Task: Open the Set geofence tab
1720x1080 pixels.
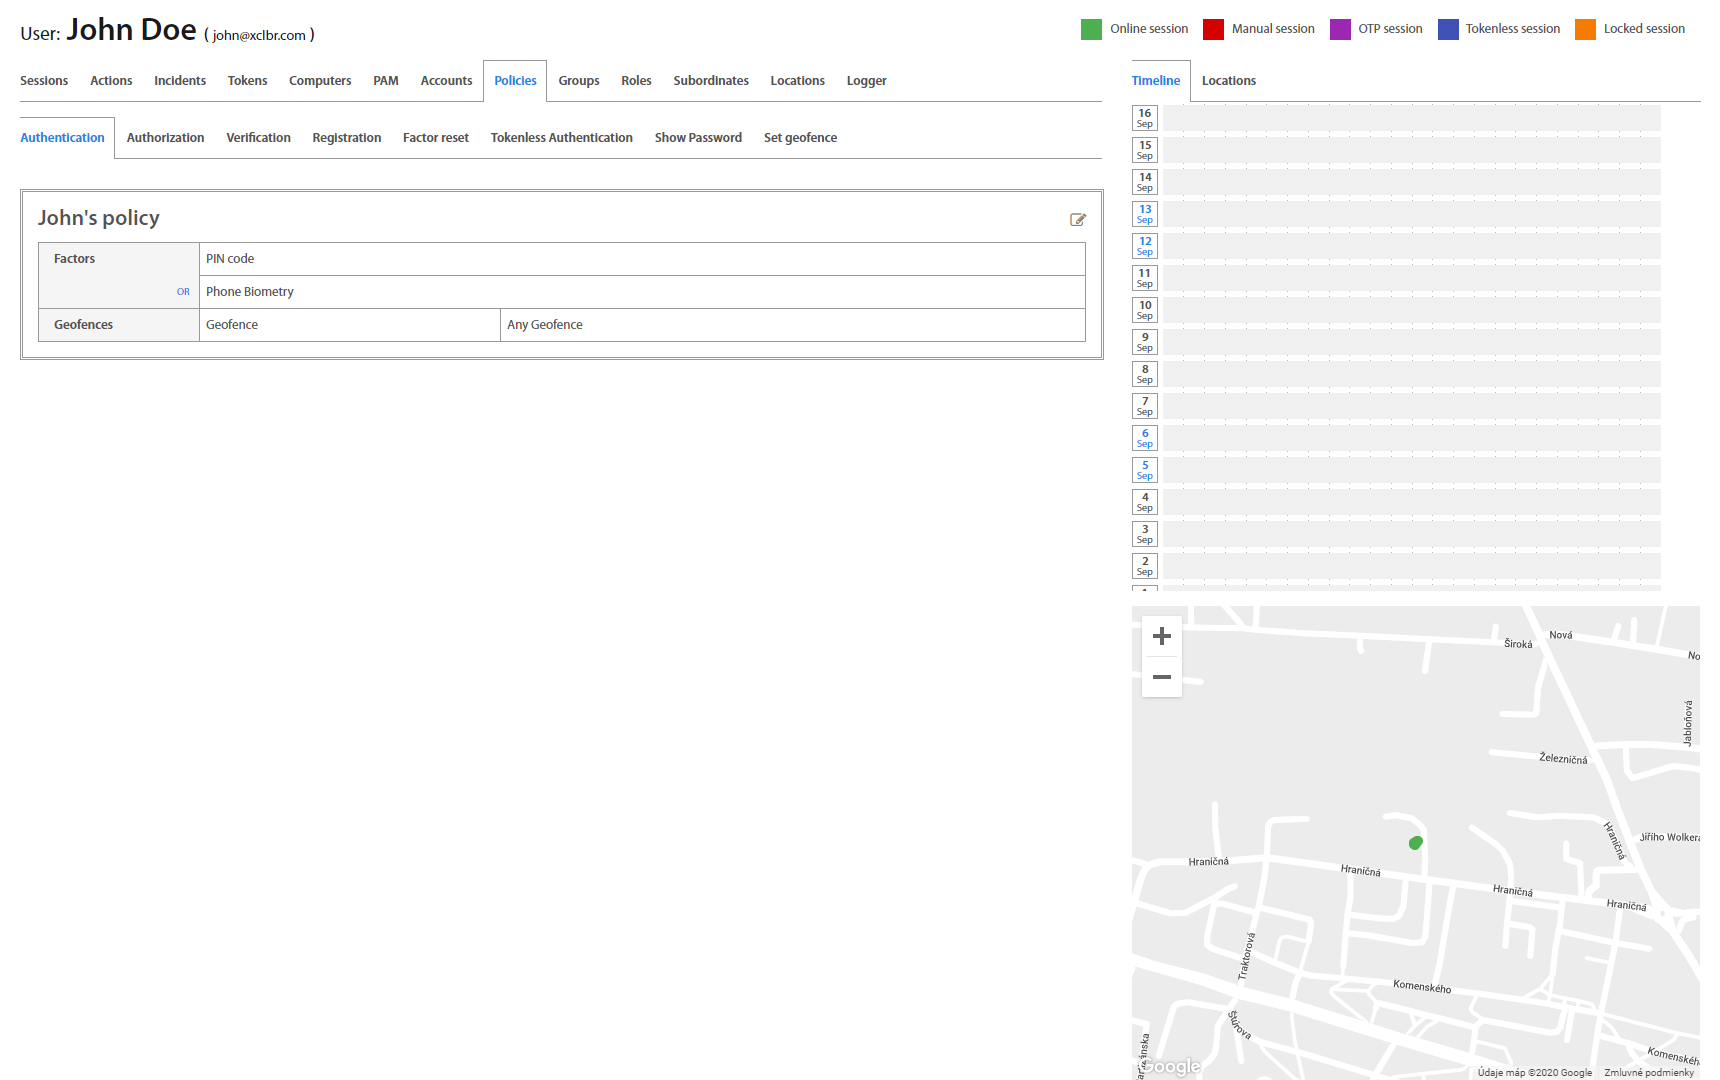Action: (x=800, y=138)
